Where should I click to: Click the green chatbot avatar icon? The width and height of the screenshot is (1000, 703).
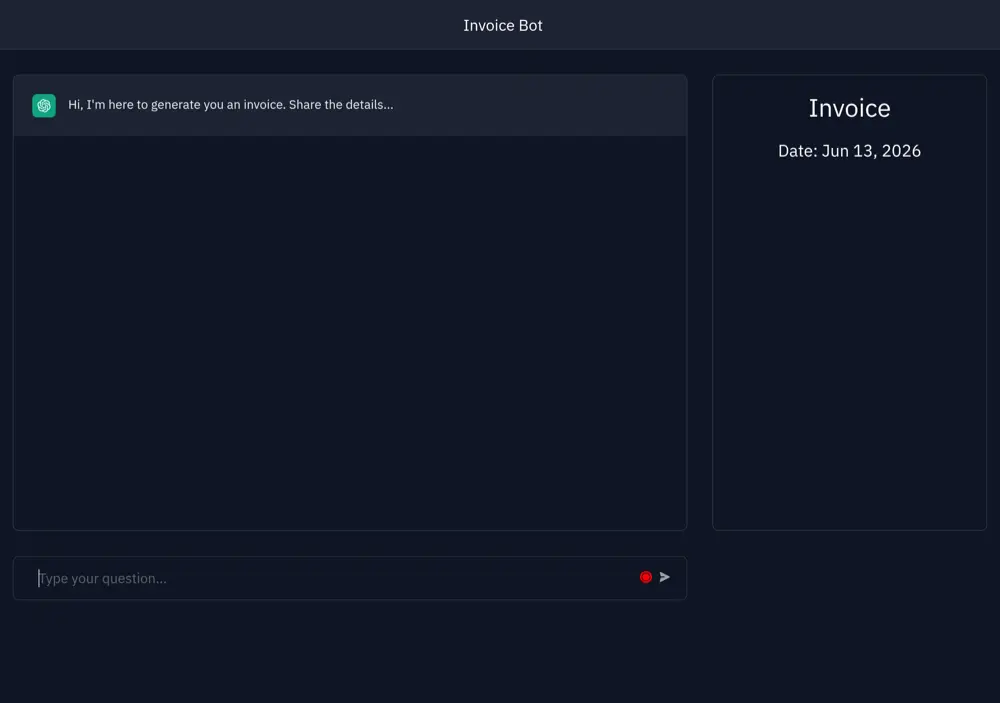coord(44,105)
